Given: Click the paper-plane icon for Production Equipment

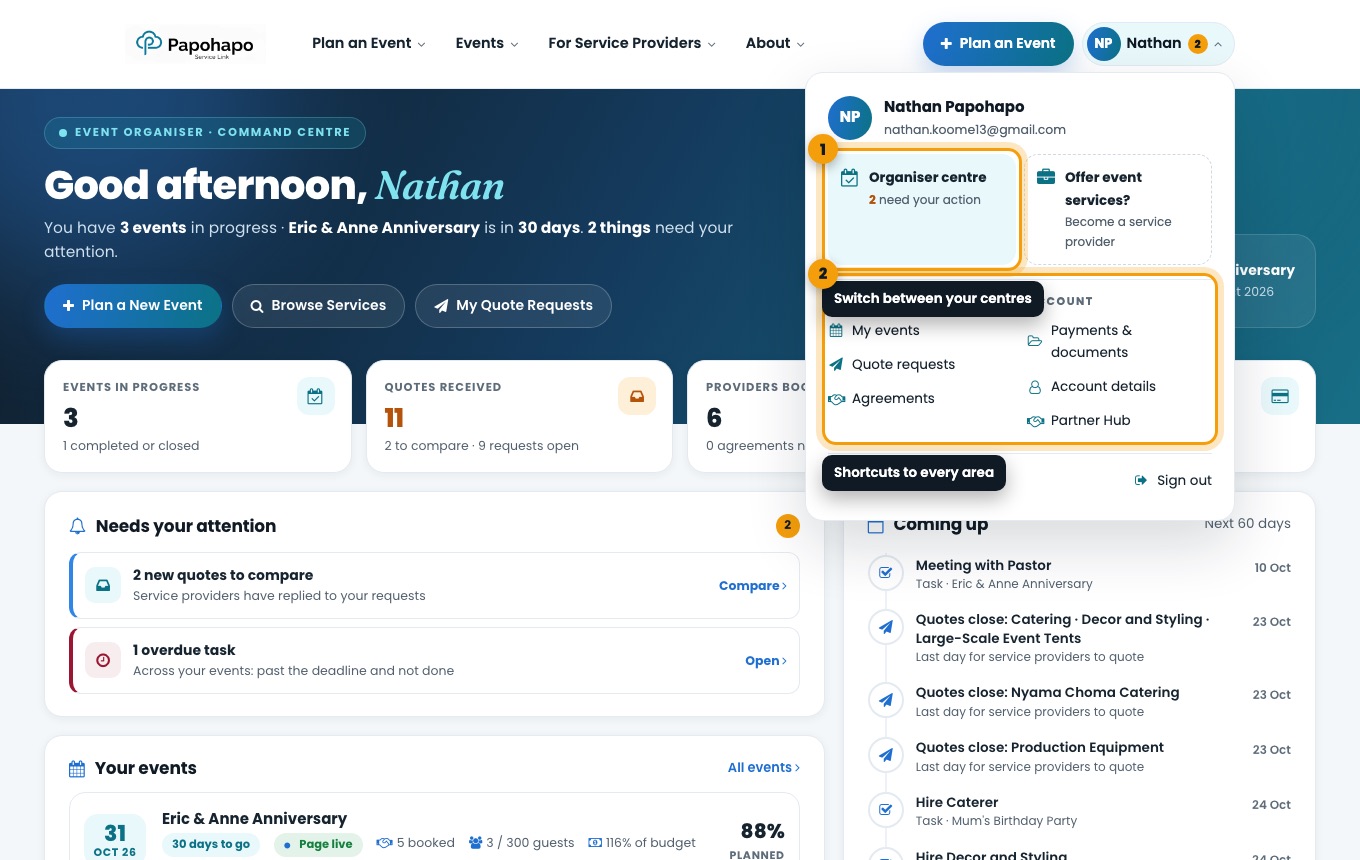Looking at the screenshot, I should 885,755.
